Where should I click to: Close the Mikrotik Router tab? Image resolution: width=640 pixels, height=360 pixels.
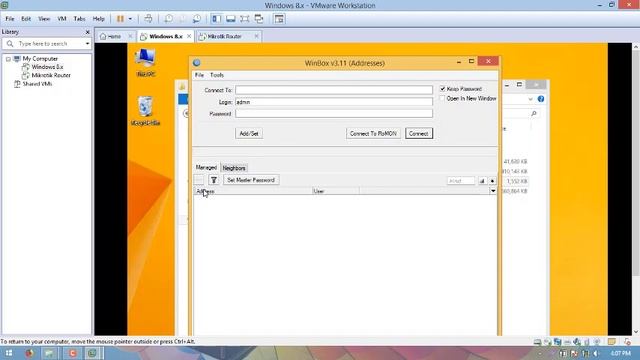[x=256, y=36]
